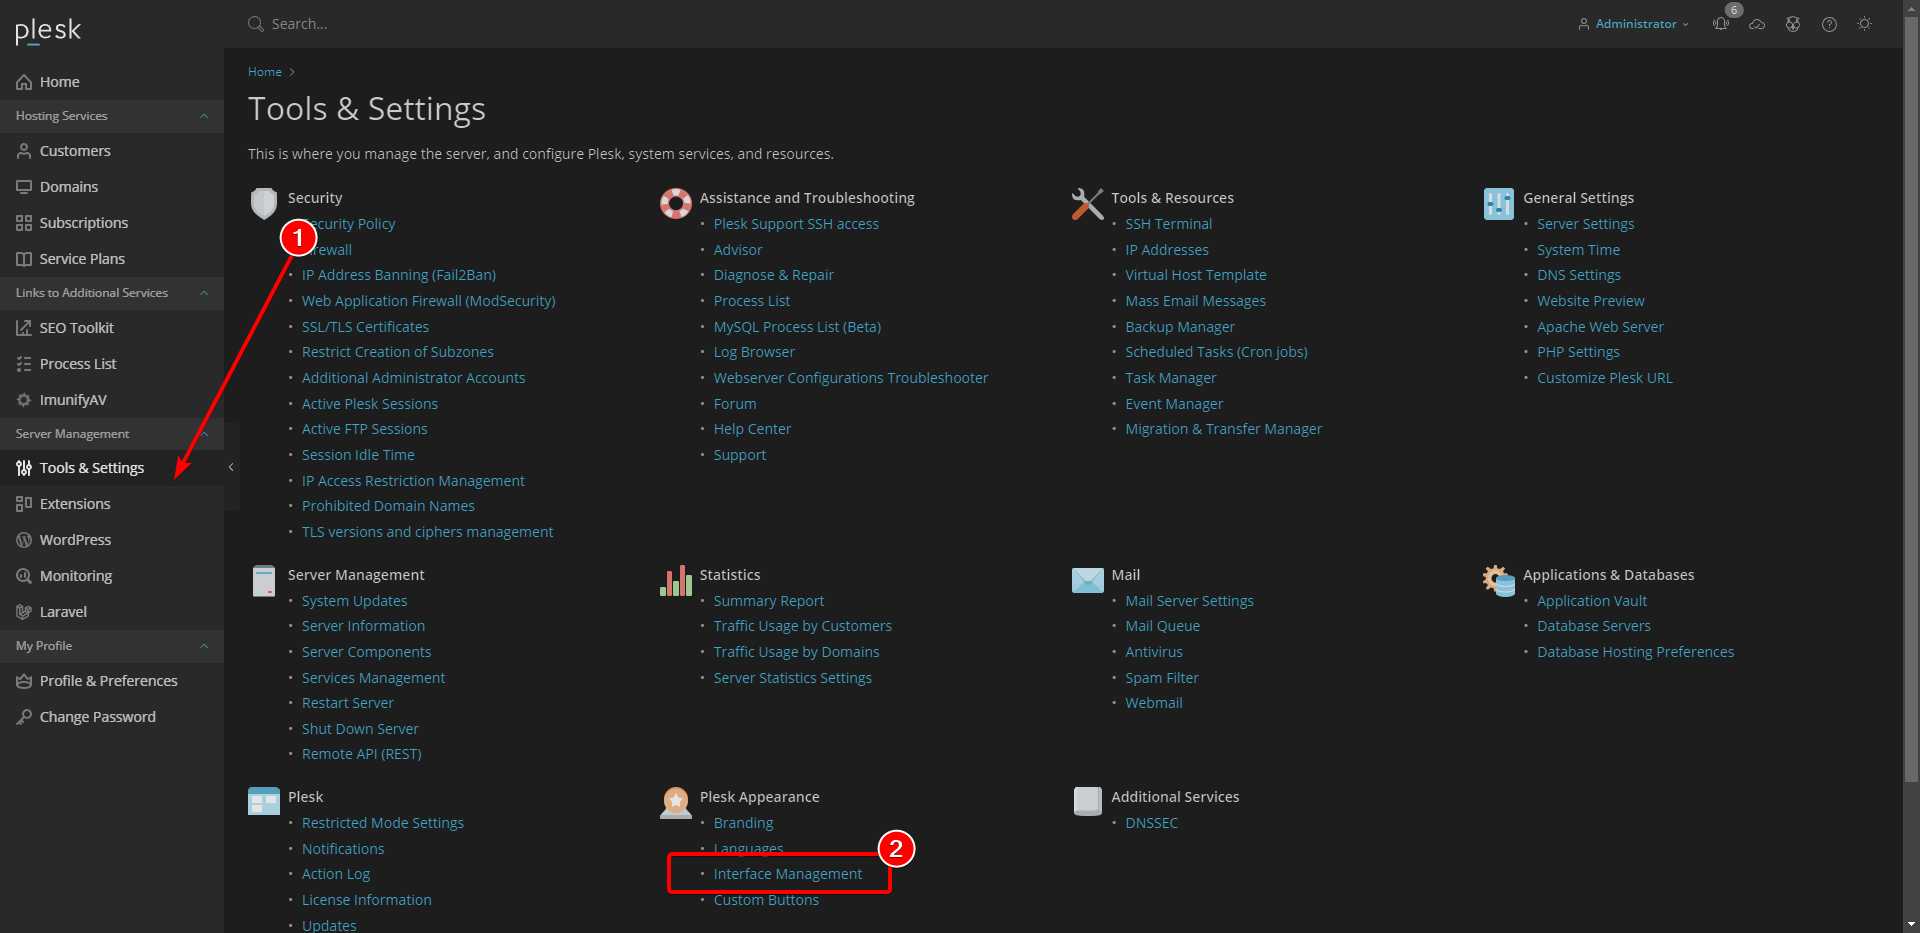Open Diagnose & Repair link
Image resolution: width=1920 pixels, height=933 pixels.
773,275
